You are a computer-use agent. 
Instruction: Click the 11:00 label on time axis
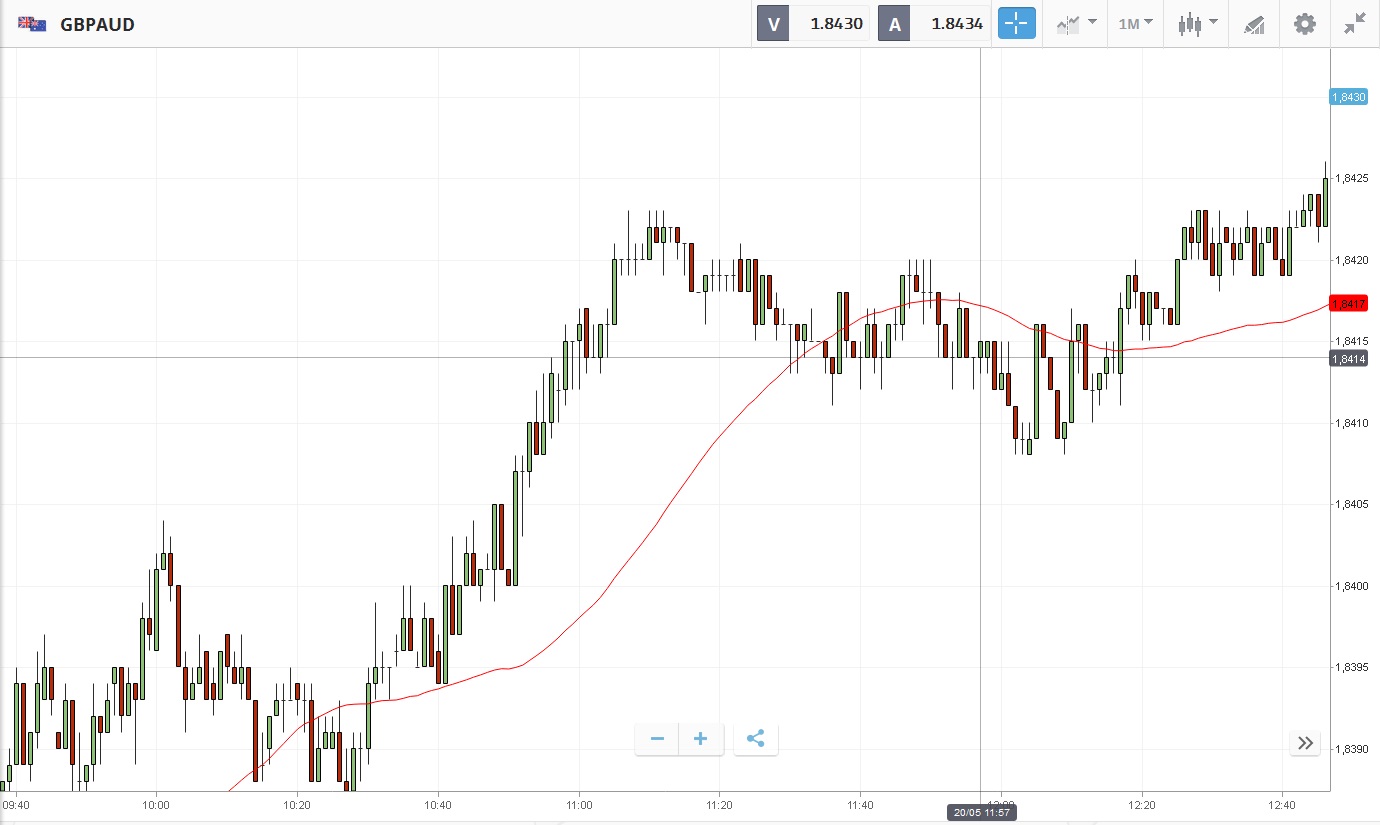(x=579, y=804)
